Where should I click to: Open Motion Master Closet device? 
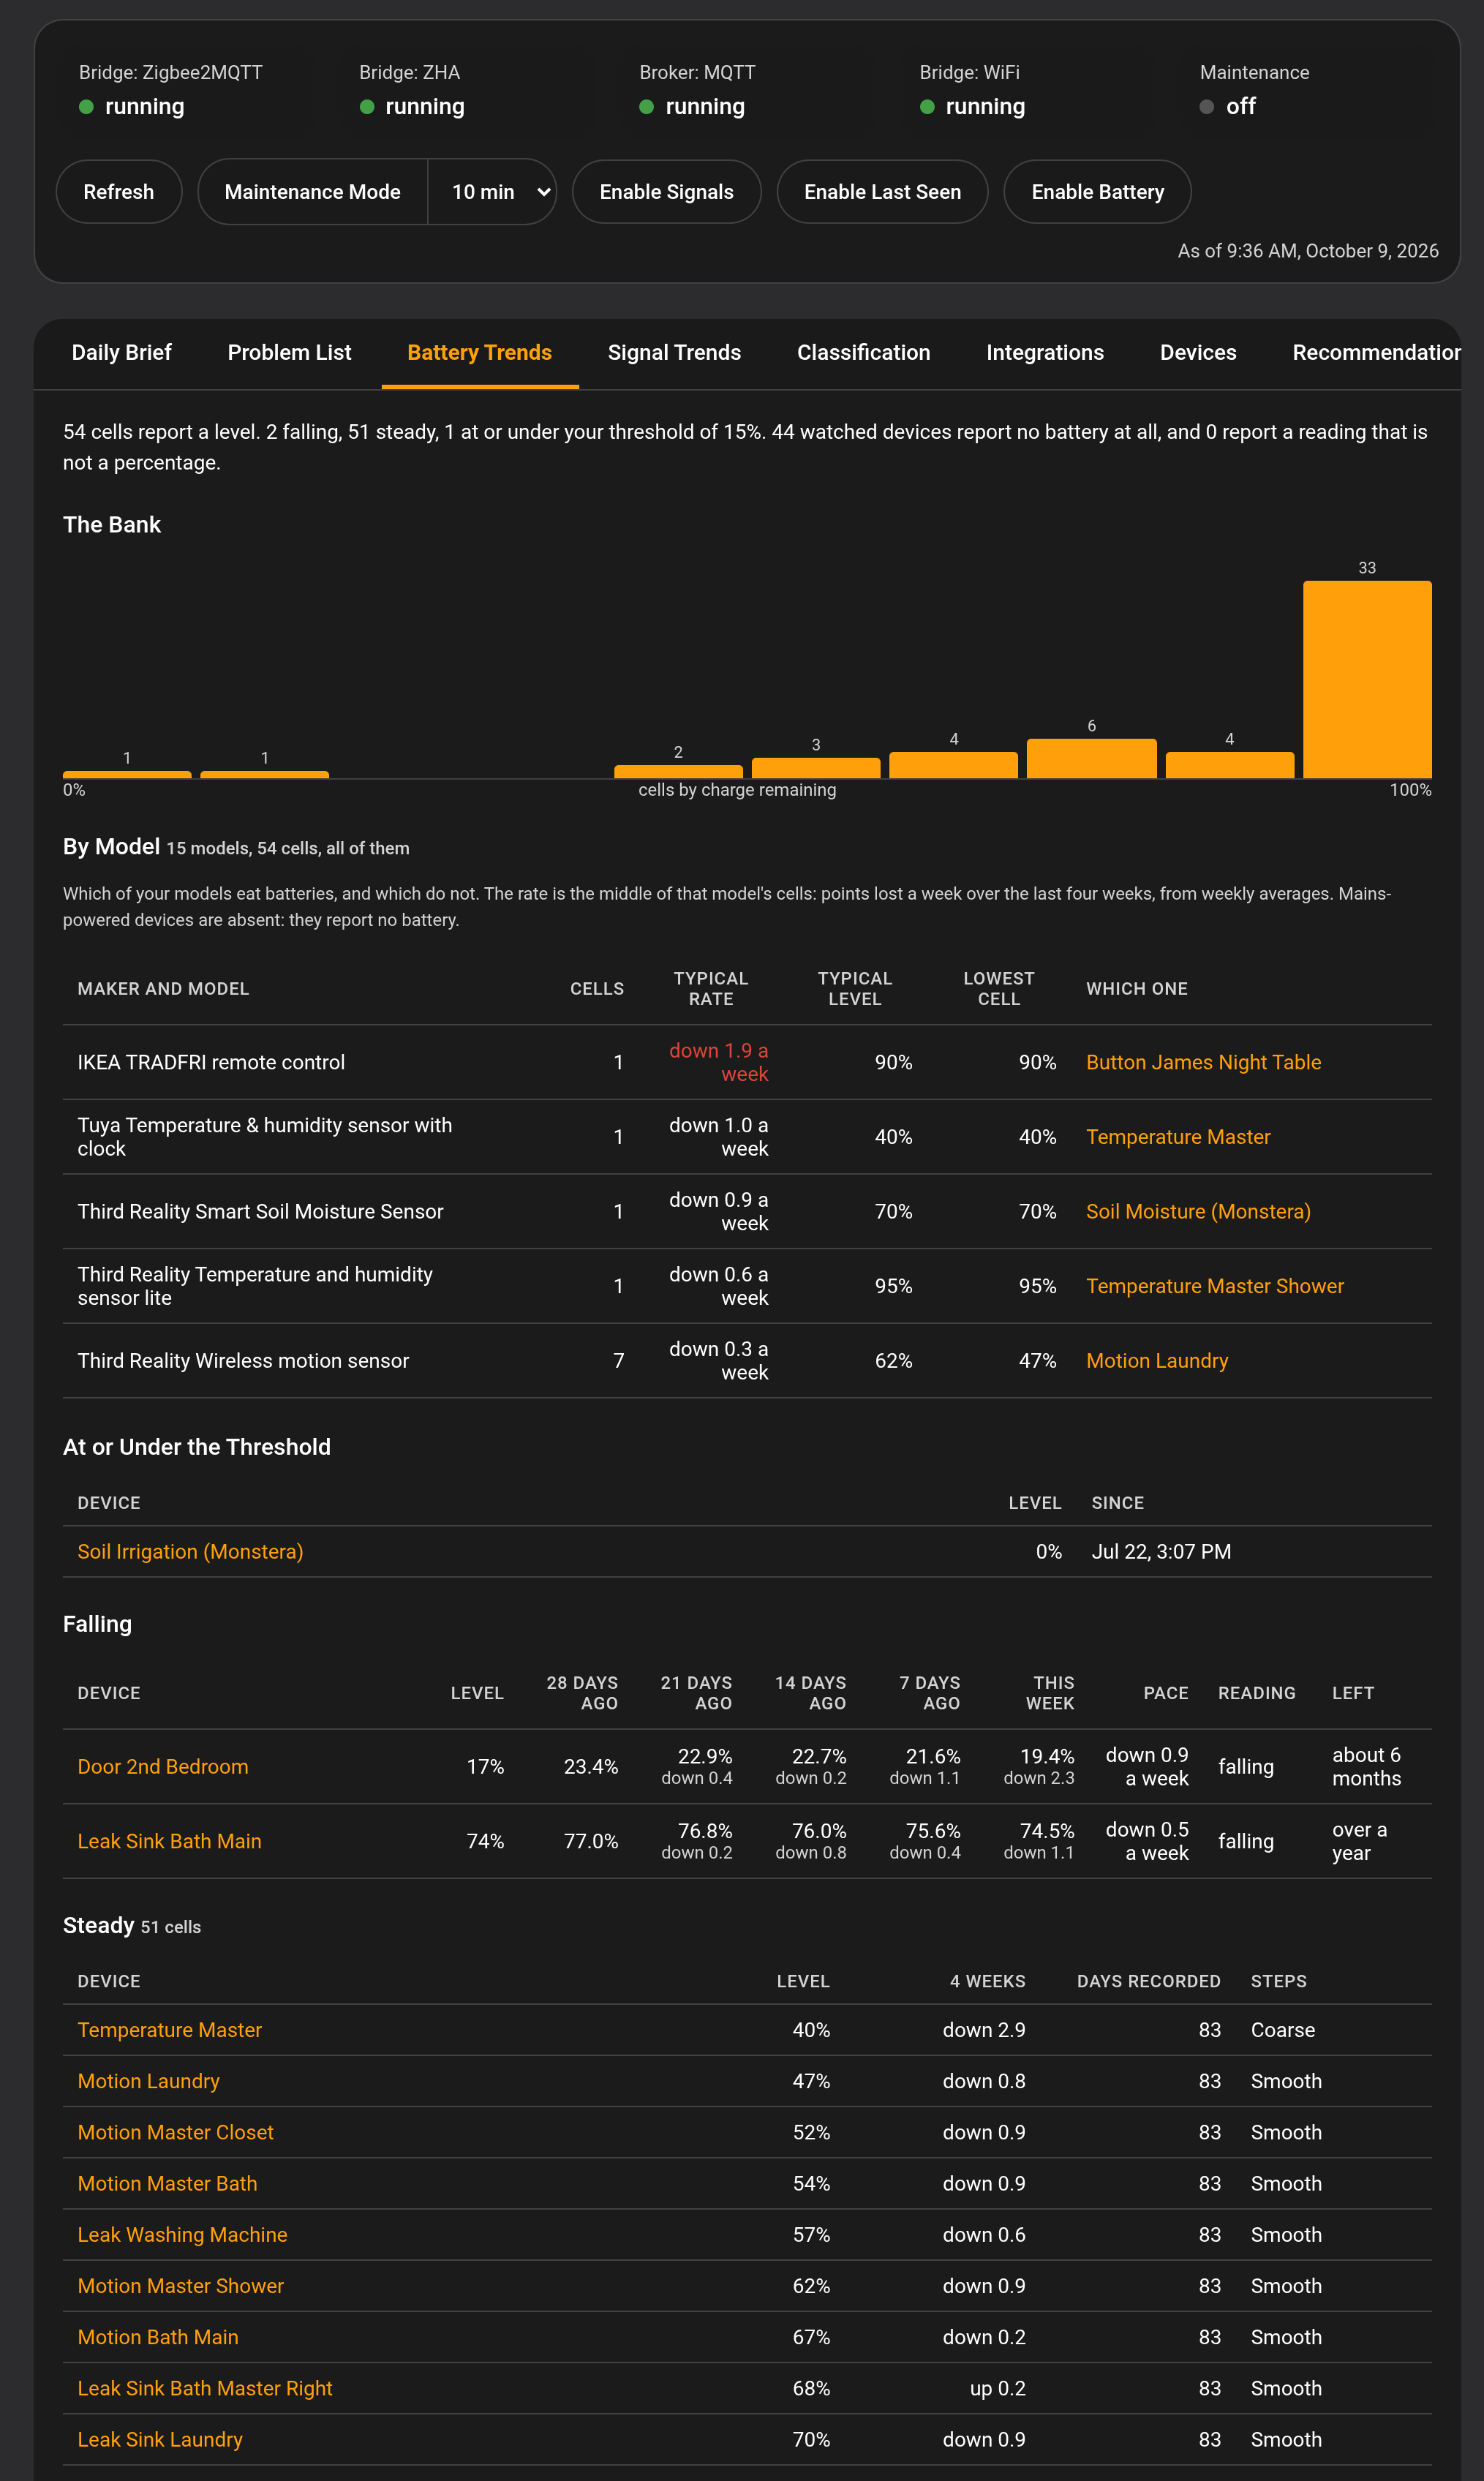coord(175,2132)
